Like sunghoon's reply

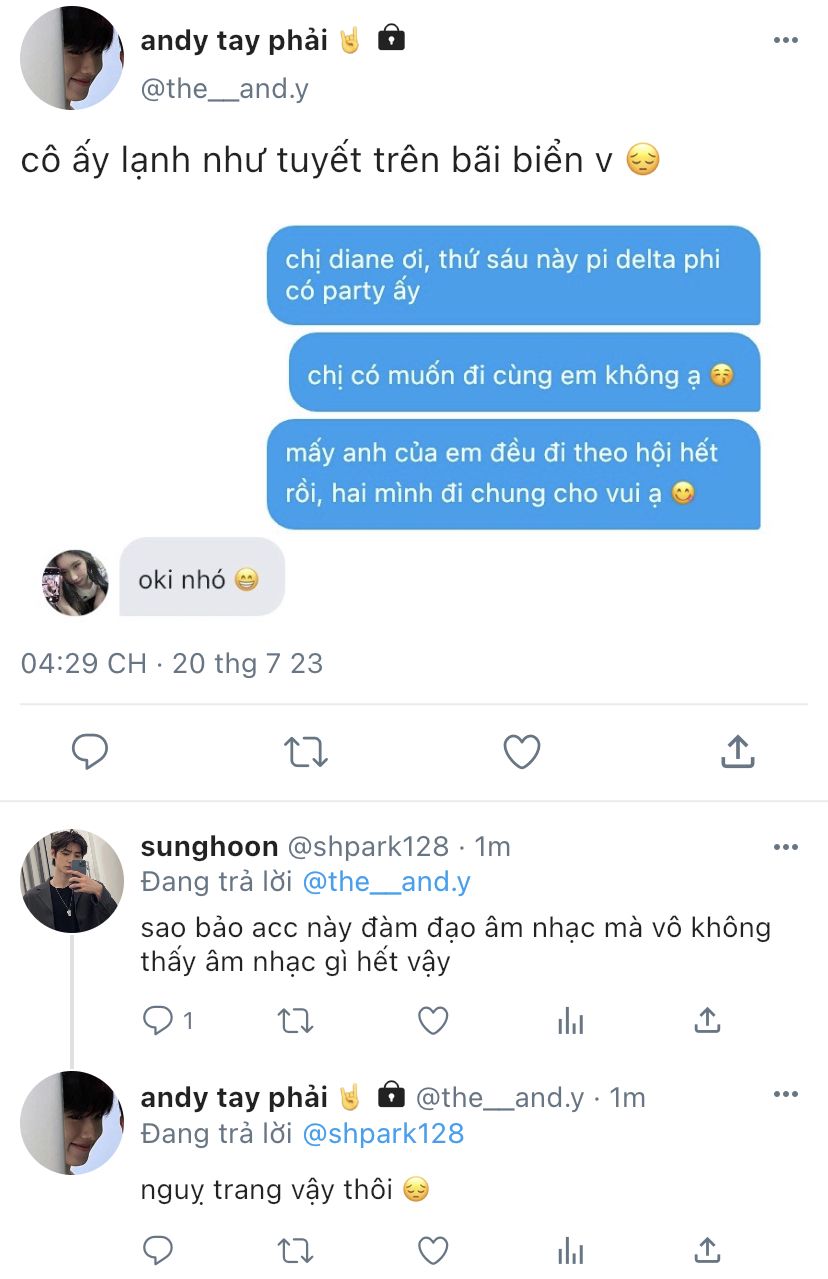click(432, 1020)
